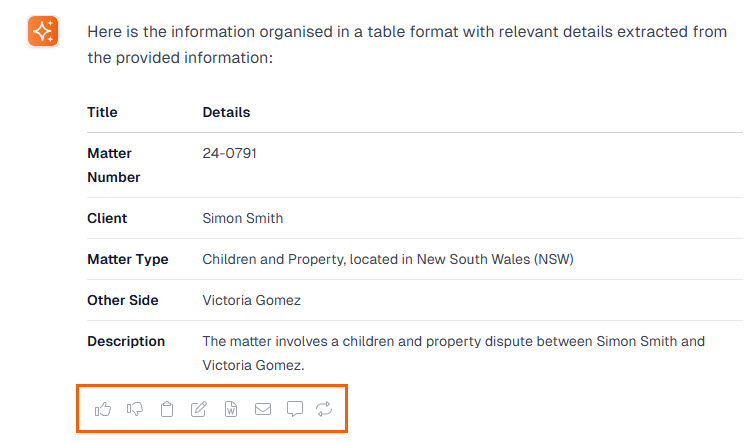Click the Client row label

tap(107, 218)
